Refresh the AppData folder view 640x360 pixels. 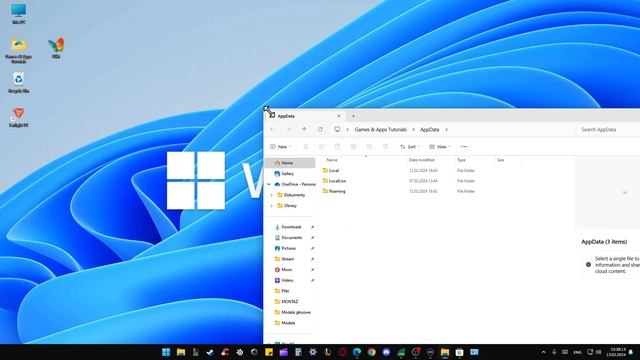pyautogui.click(x=320, y=129)
